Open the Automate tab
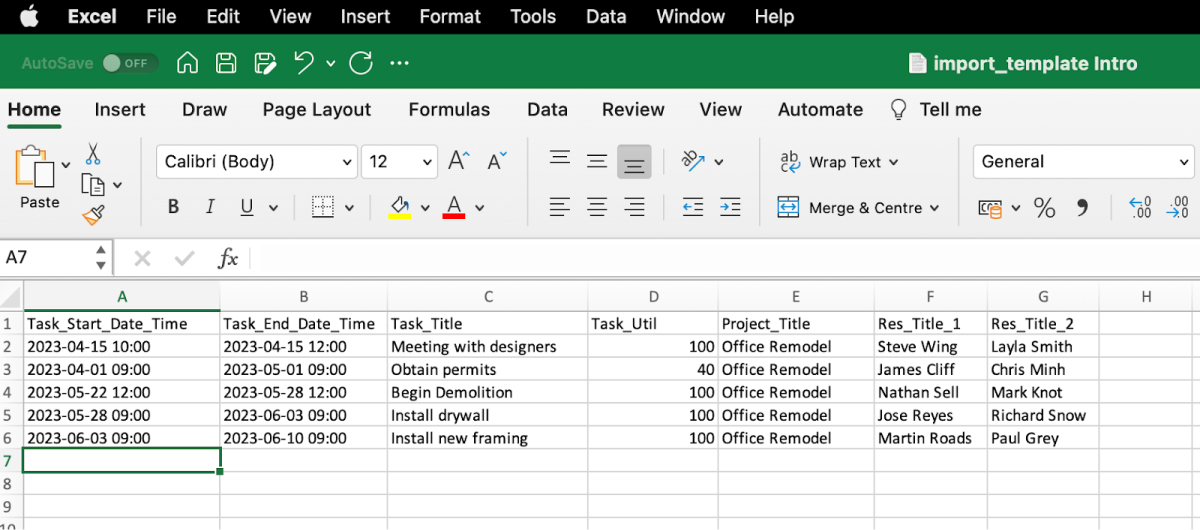 point(821,110)
